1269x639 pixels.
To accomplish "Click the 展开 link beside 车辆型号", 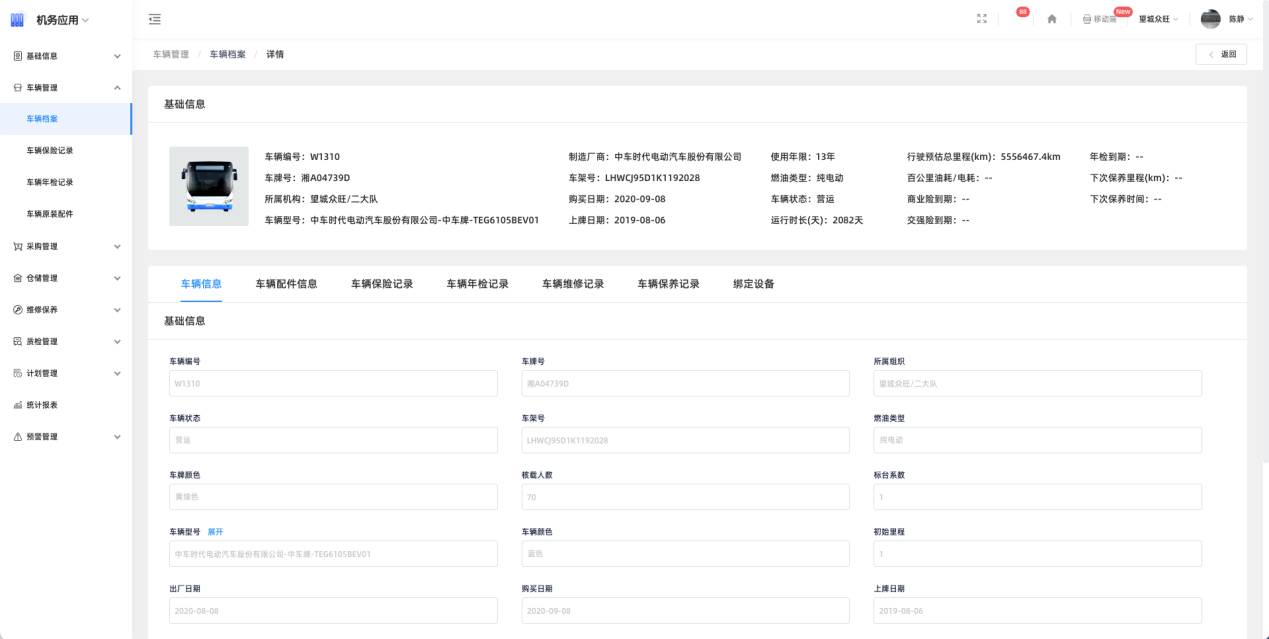I will [x=215, y=532].
